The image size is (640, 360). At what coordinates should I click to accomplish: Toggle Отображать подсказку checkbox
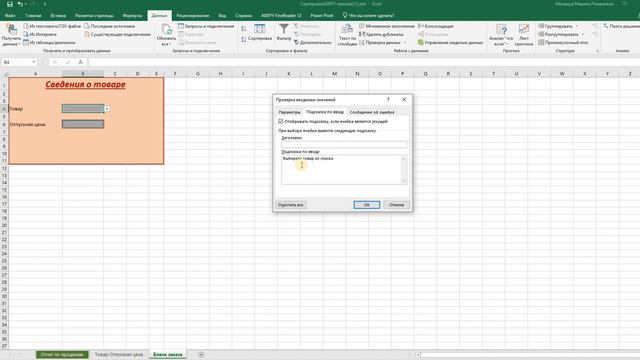click(x=280, y=121)
